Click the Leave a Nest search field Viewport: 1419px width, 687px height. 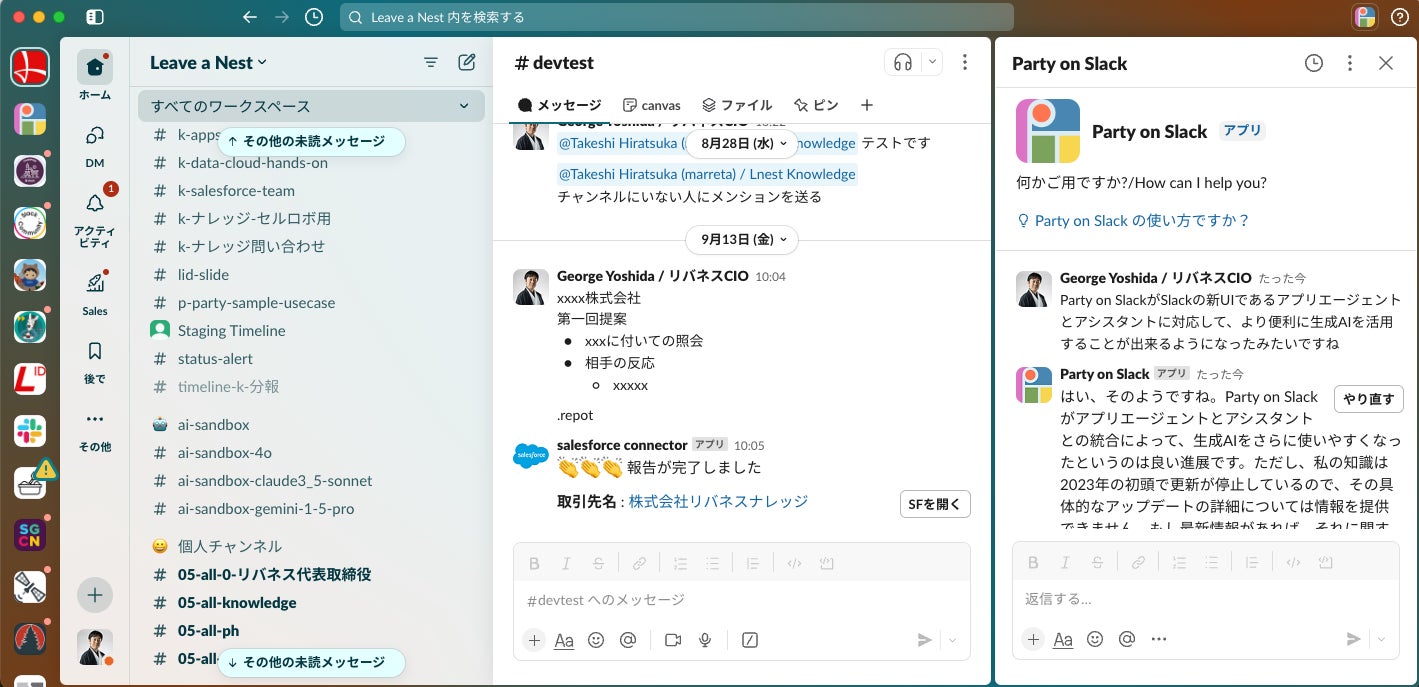[x=677, y=17]
